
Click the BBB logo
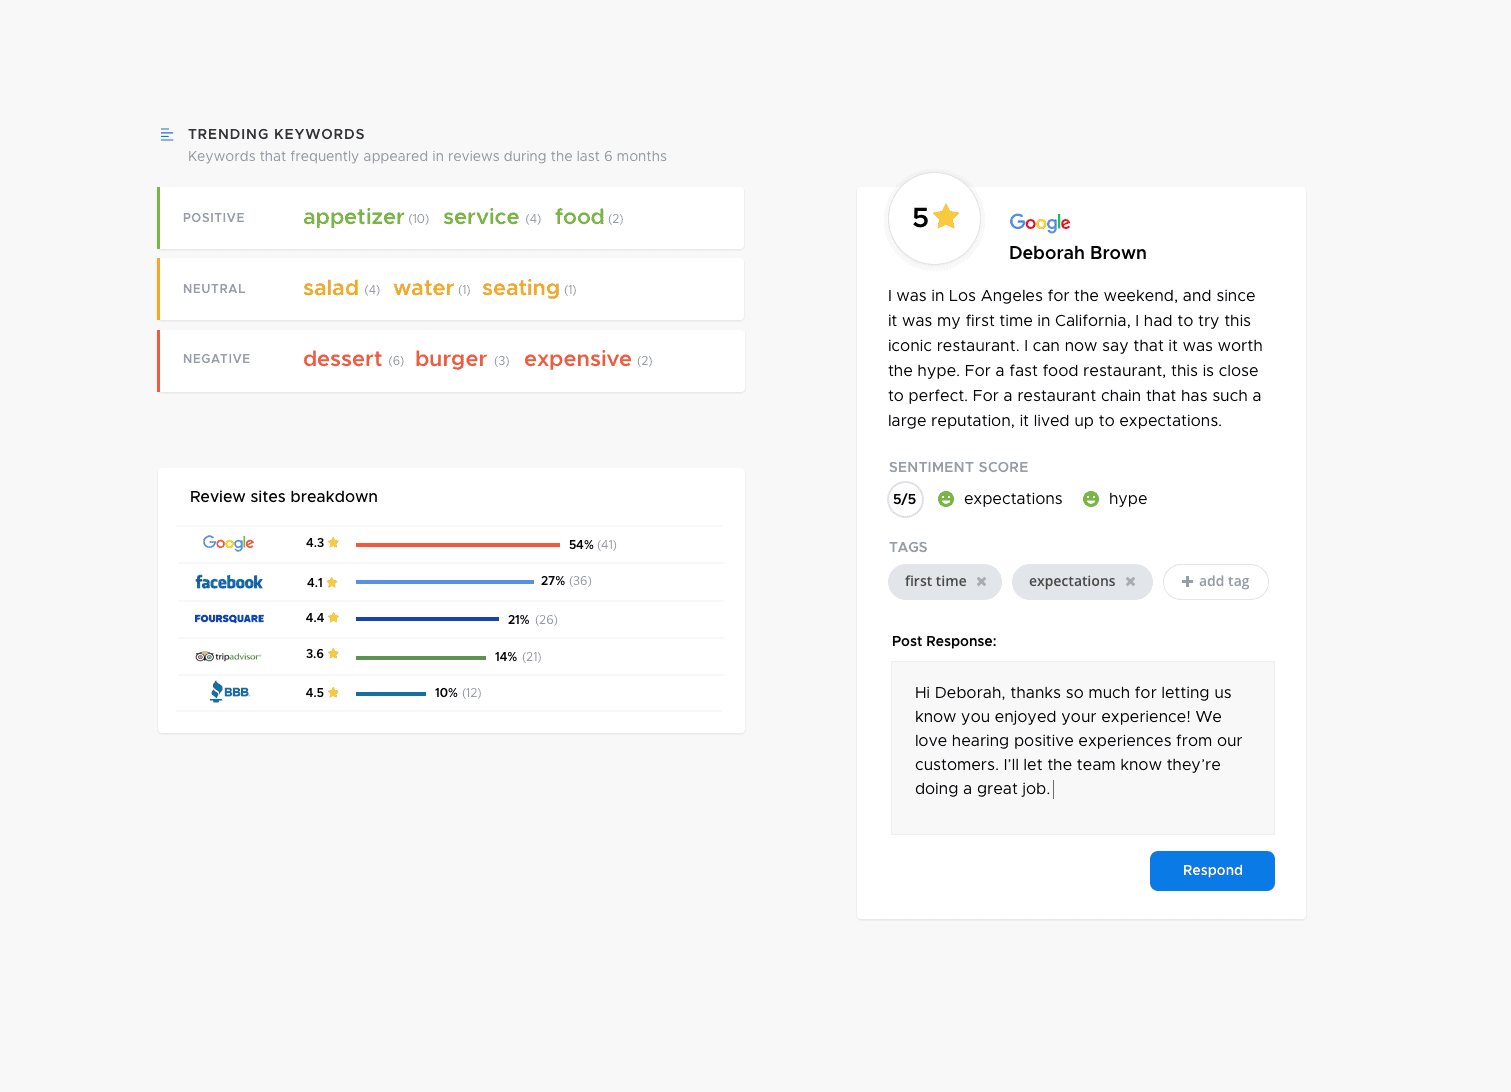click(229, 691)
